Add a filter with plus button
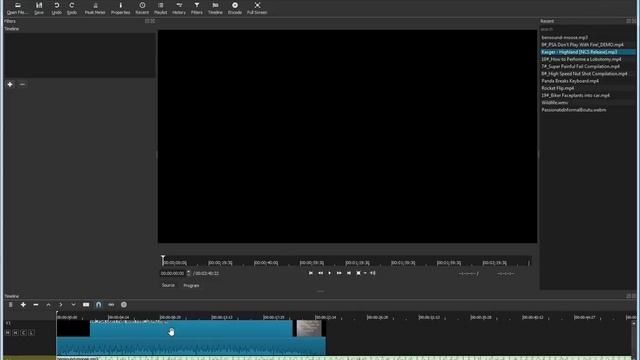Viewport: 640px width, 360px height. pos(10,84)
